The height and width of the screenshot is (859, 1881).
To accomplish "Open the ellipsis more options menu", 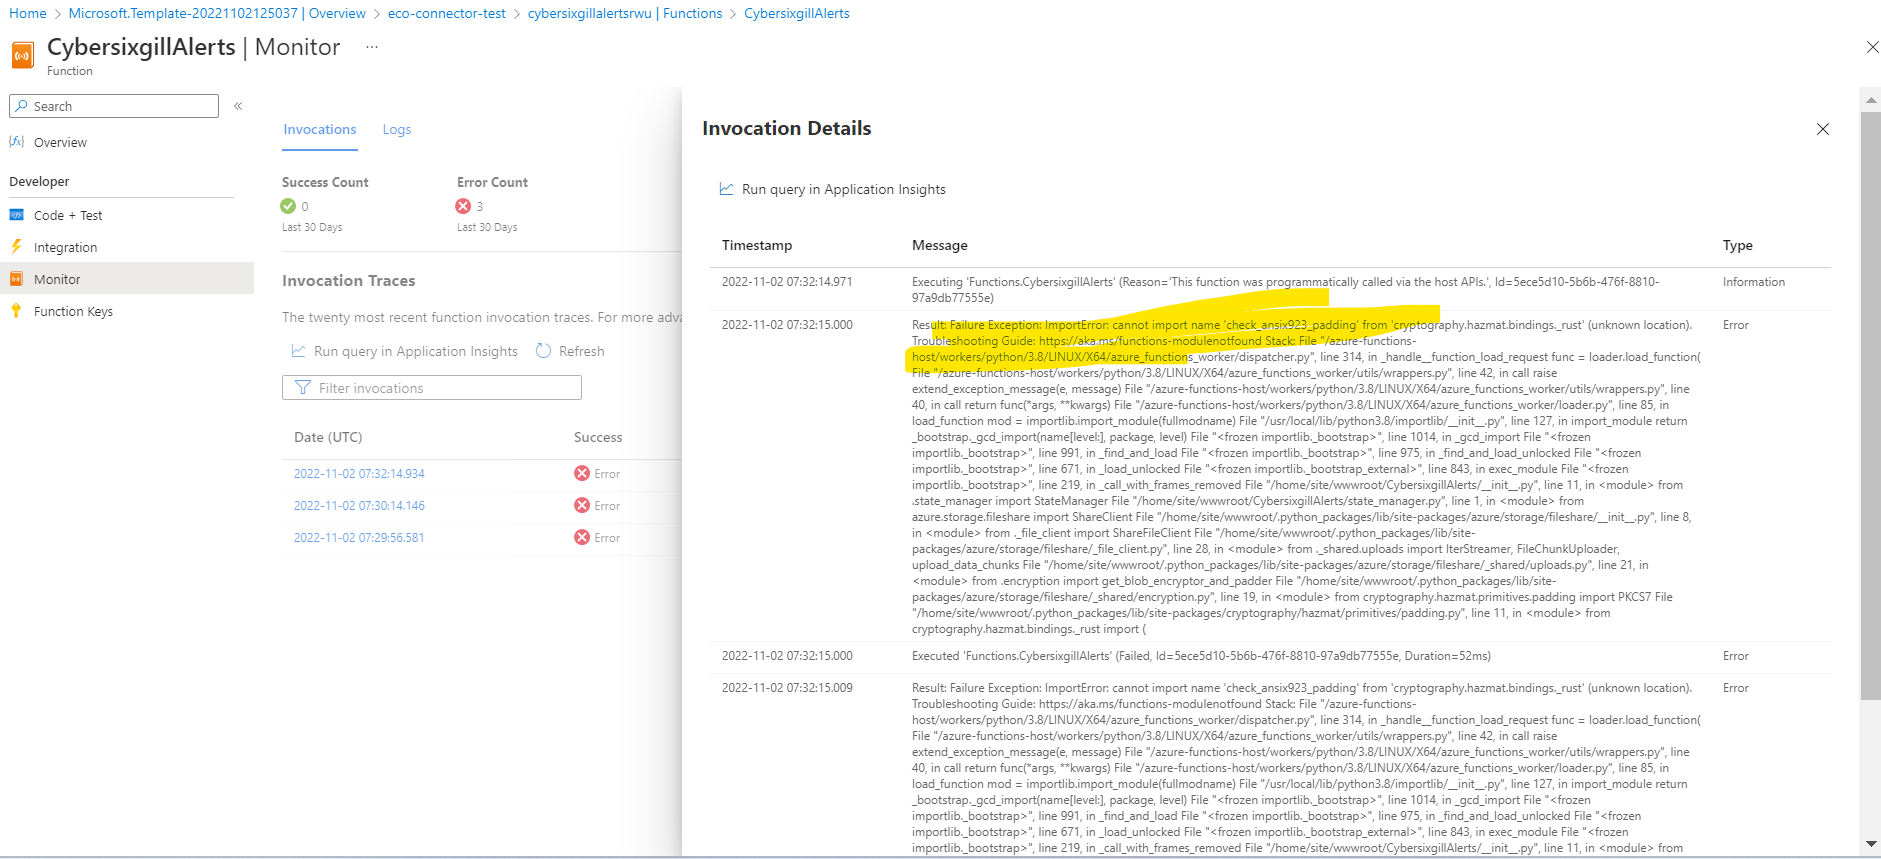I will pos(372,47).
